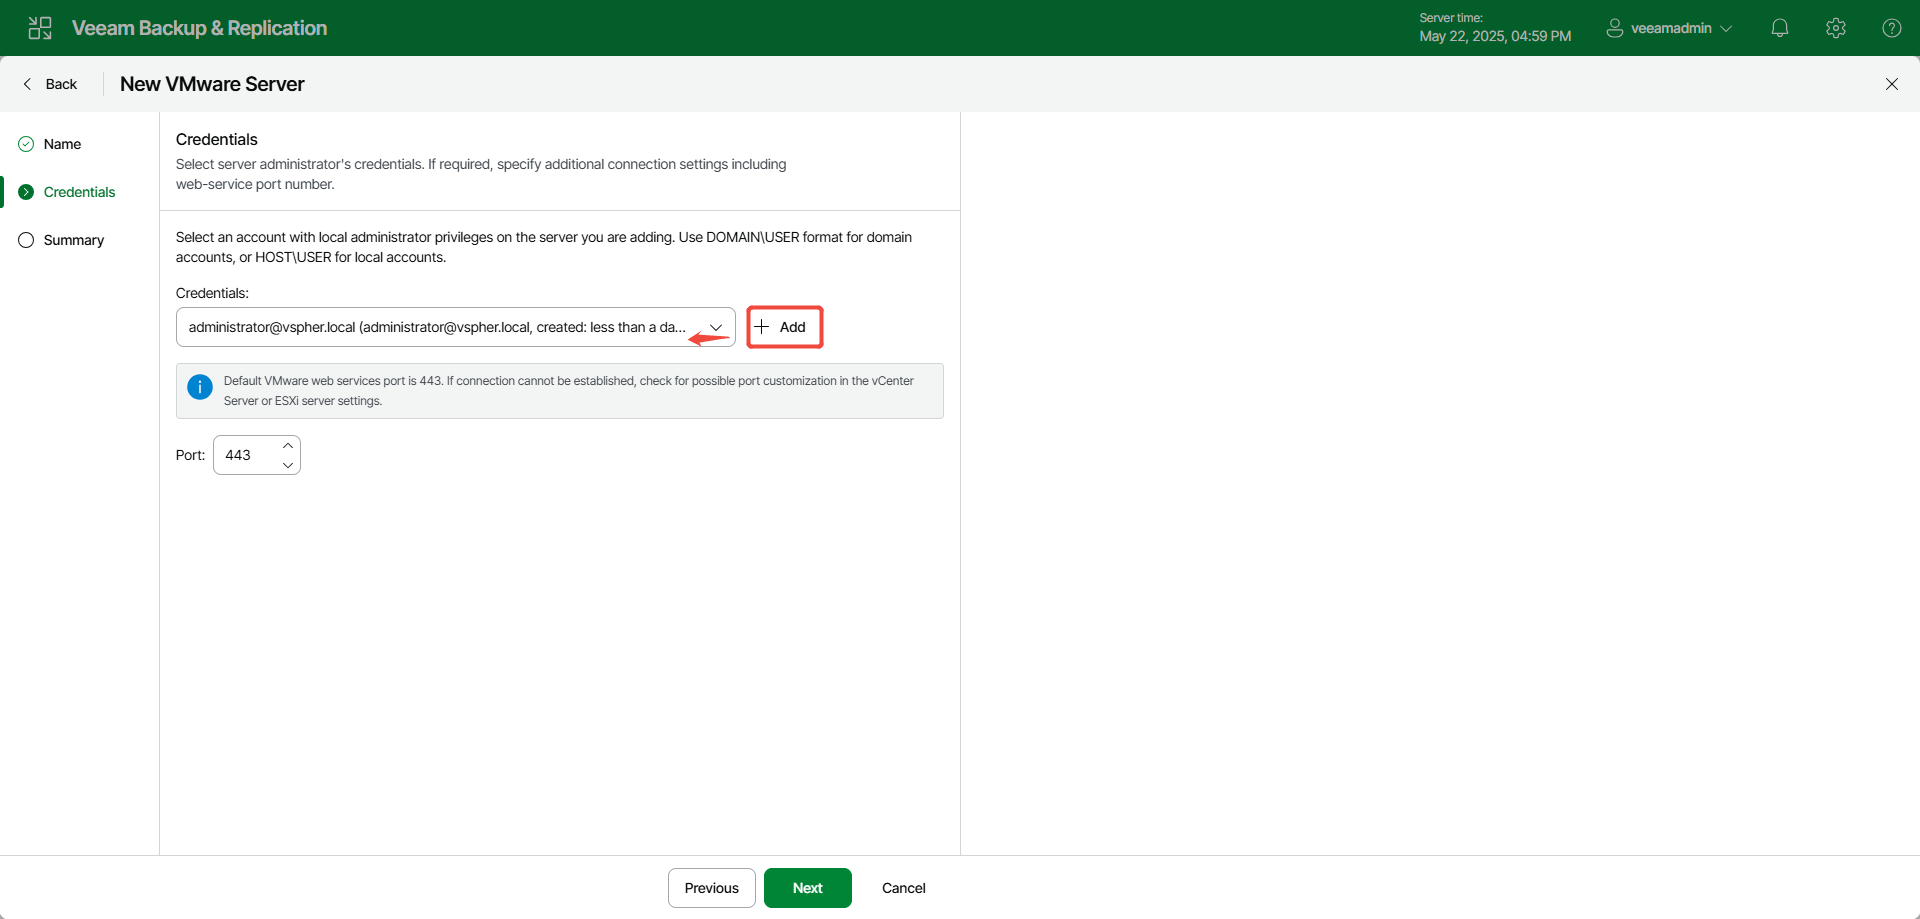This screenshot has height=919, width=1920.
Task: Add new credentials with Add button
Action: point(785,327)
